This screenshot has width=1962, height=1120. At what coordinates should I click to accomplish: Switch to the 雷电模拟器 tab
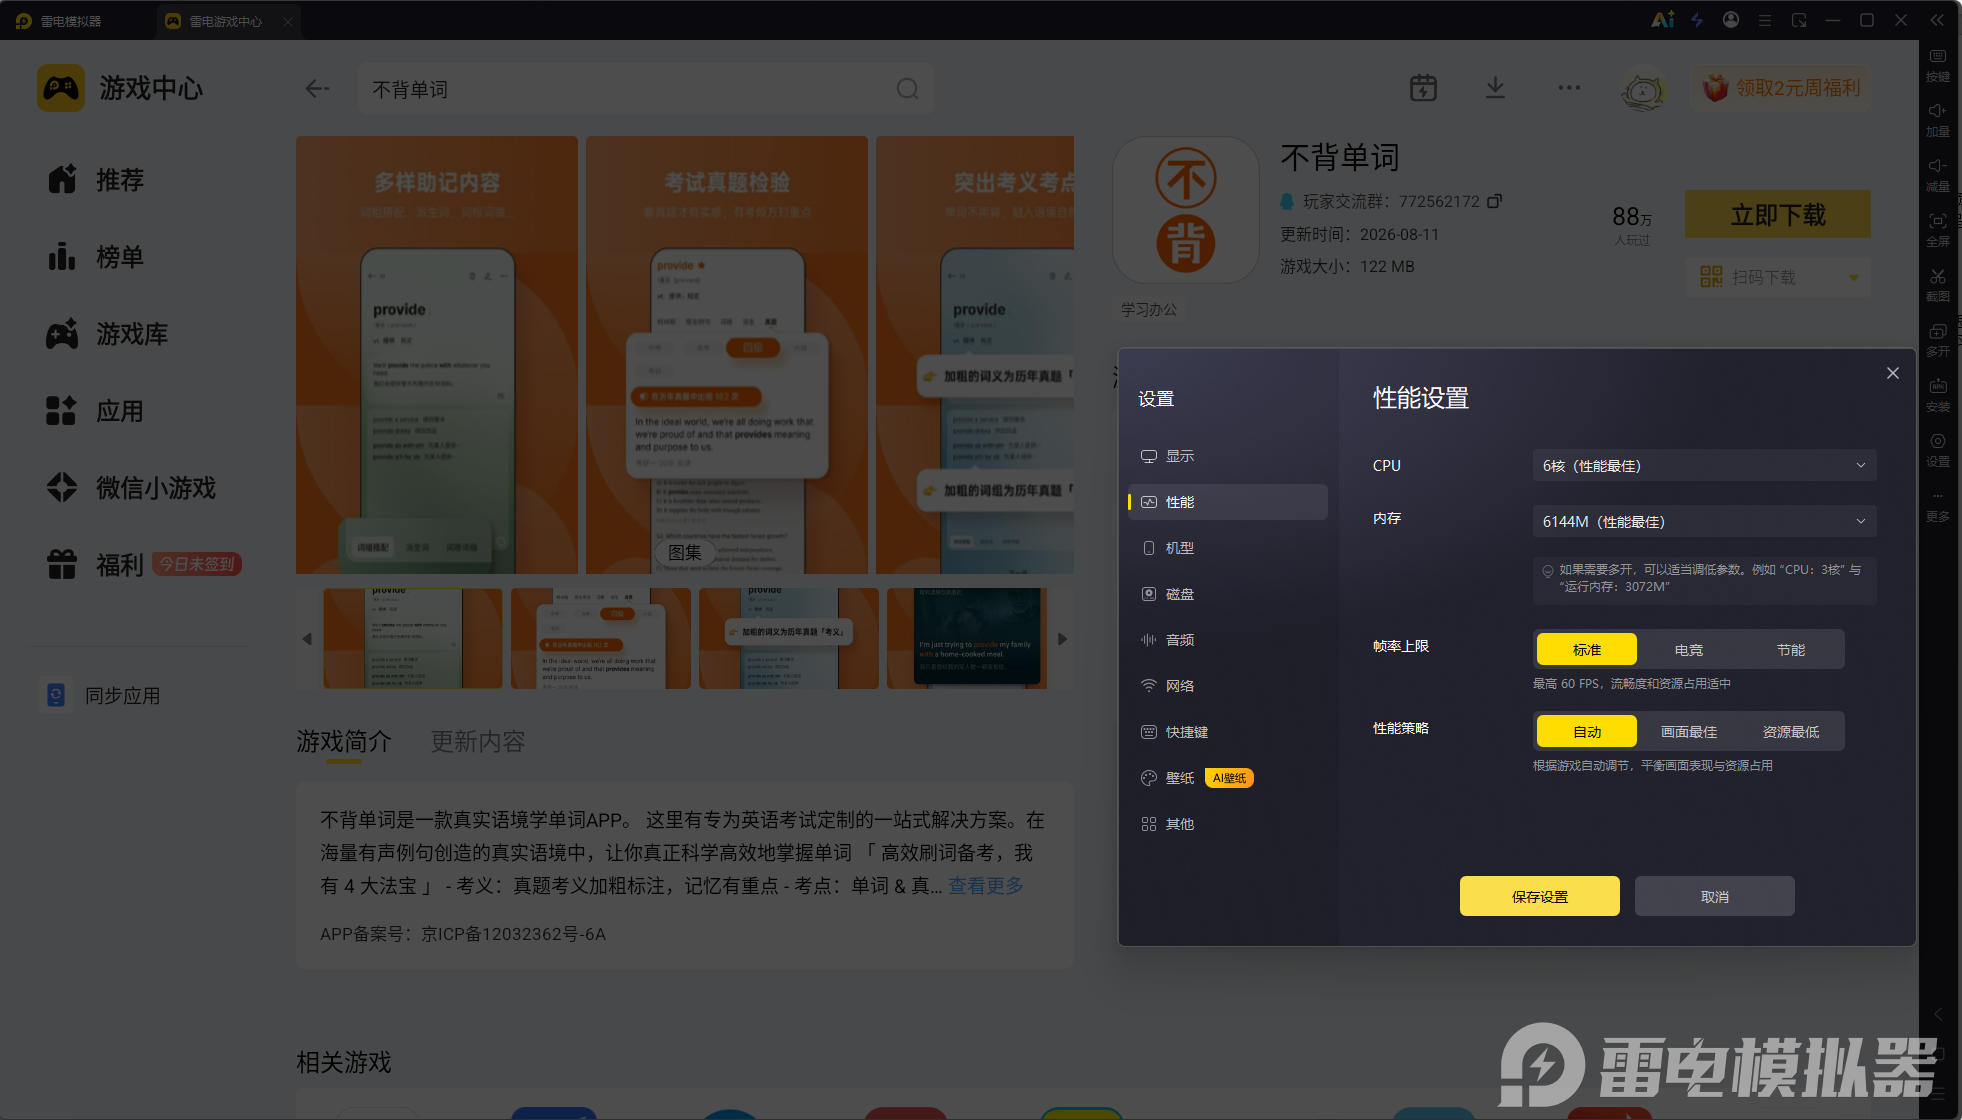[x=72, y=21]
